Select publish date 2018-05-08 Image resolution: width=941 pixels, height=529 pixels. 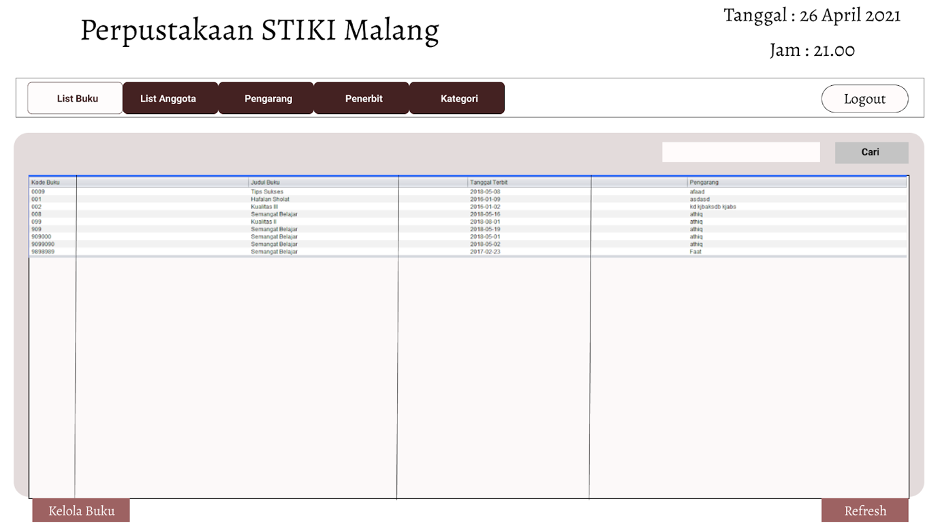point(485,192)
